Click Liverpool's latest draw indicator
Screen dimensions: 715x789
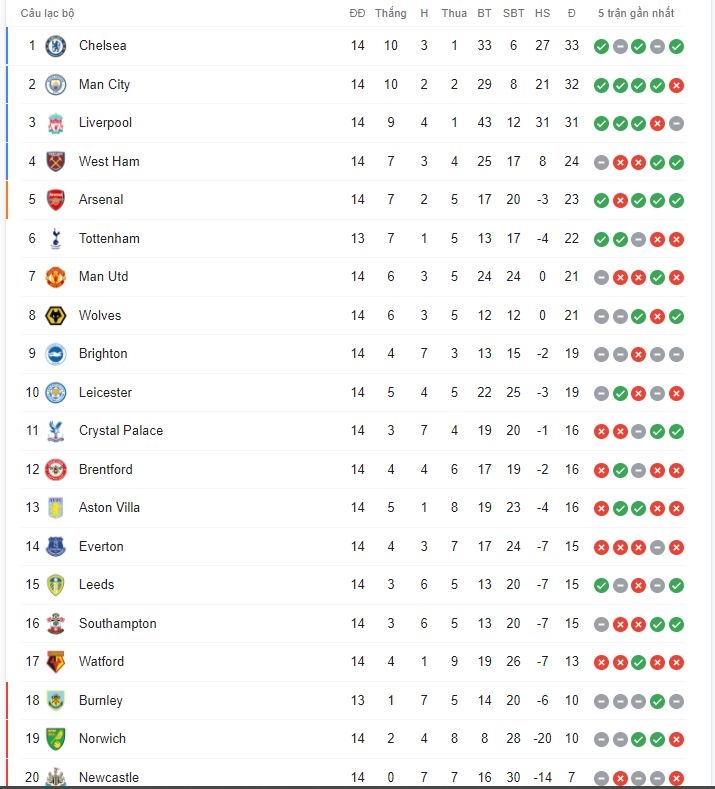pyautogui.click(x=676, y=124)
